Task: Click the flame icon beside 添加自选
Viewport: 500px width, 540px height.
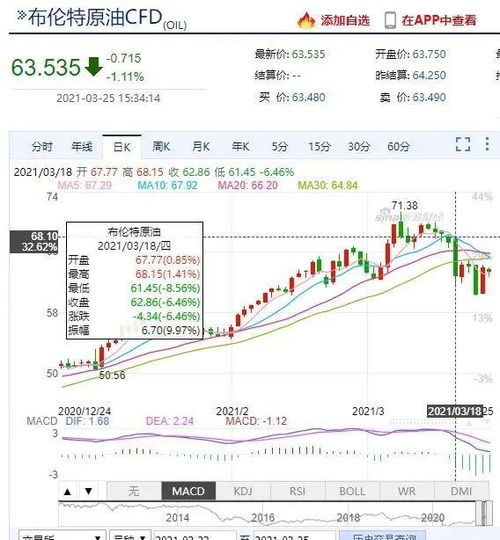Action: coord(306,20)
